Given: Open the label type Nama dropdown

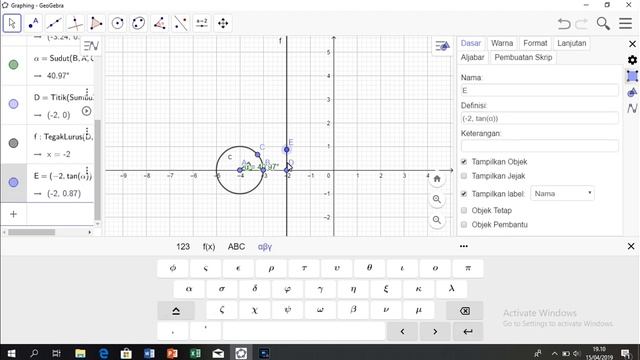Looking at the screenshot, I should (x=562, y=193).
